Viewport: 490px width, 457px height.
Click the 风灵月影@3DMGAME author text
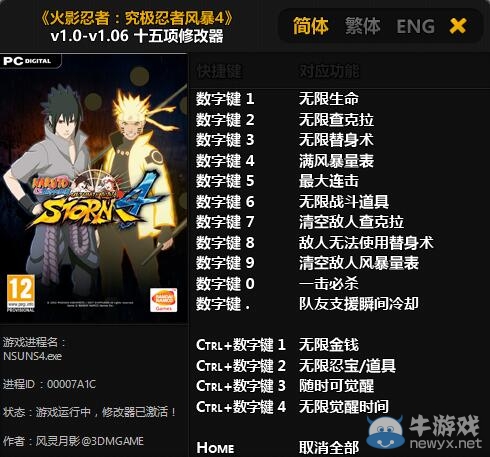(89, 441)
